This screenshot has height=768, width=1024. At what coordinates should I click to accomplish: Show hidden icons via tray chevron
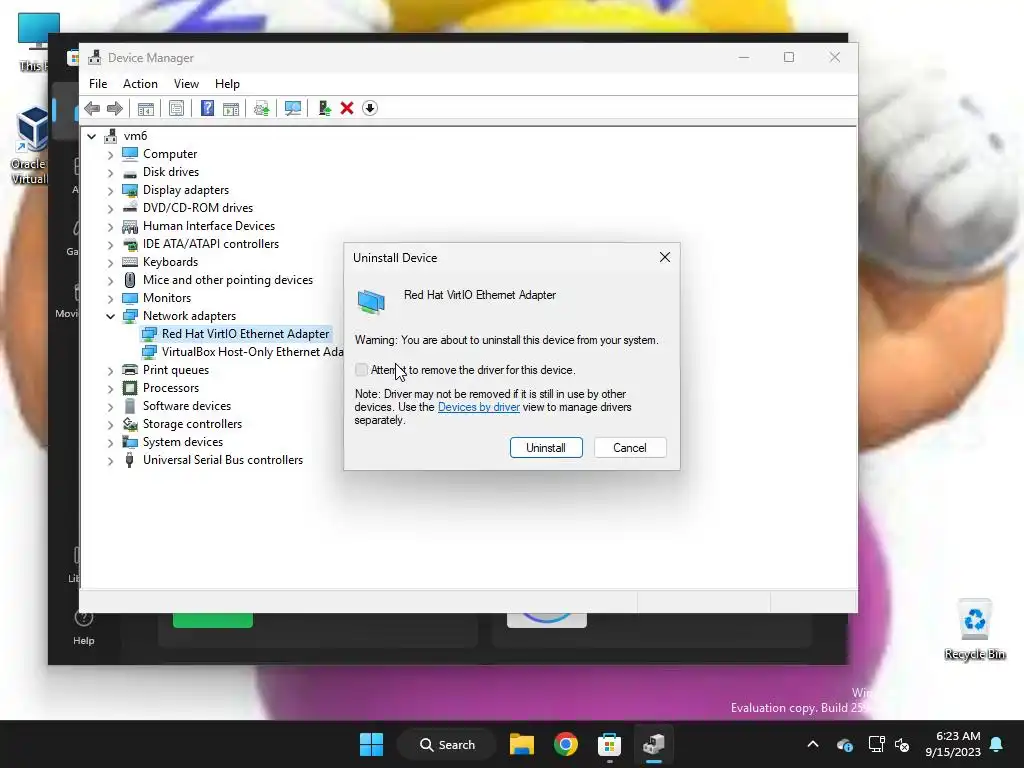click(812, 744)
